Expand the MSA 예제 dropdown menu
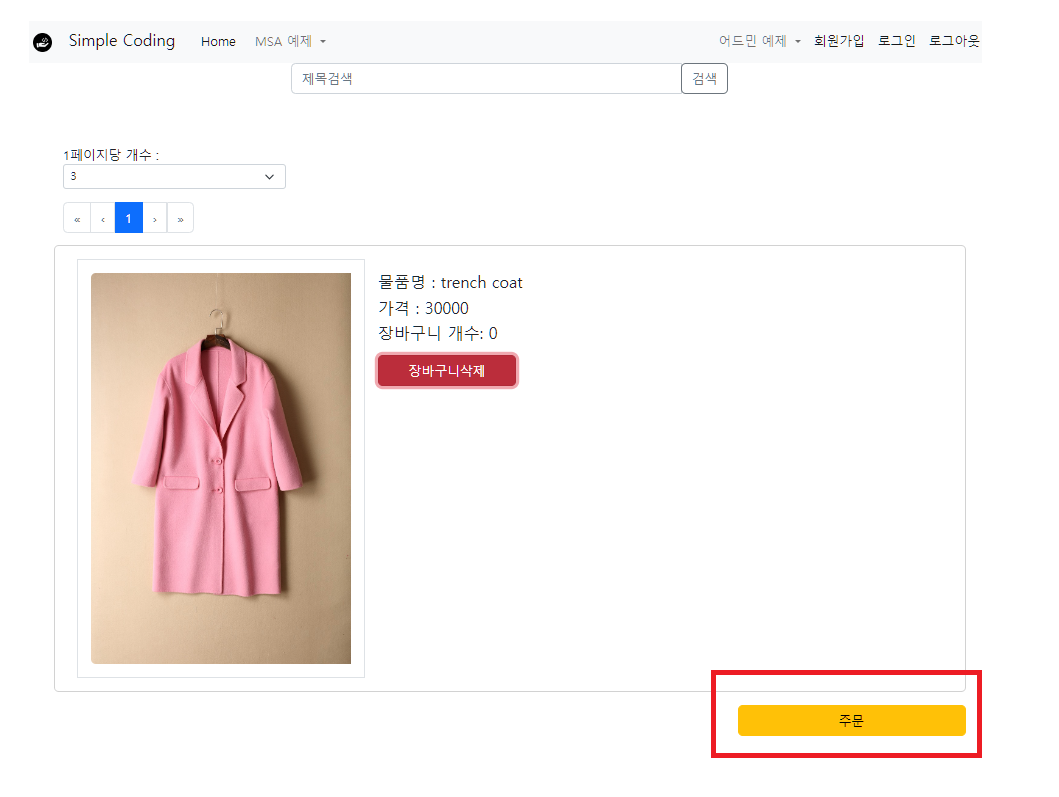This screenshot has width=1059, height=797. click(290, 41)
